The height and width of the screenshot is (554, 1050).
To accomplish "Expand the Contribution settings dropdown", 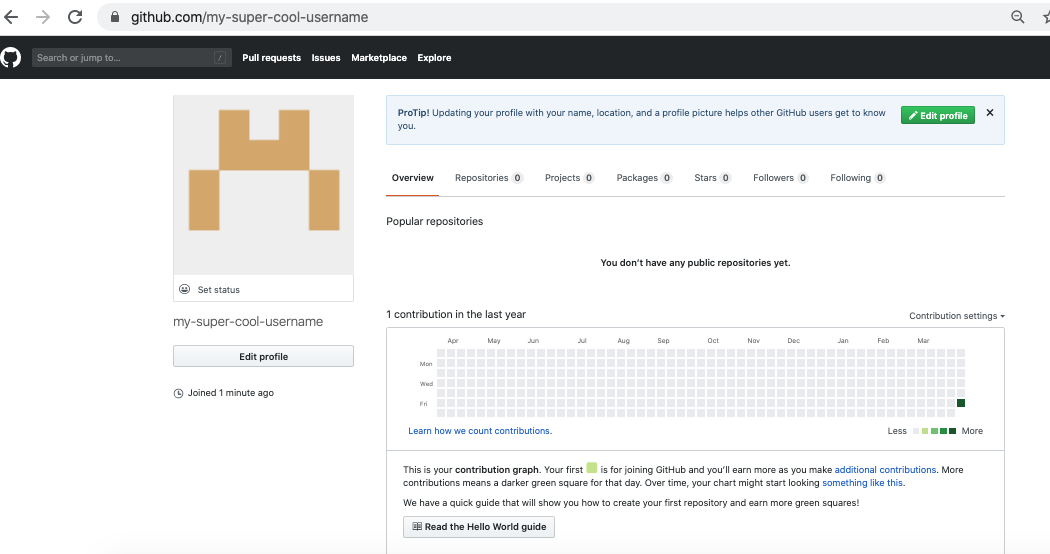I will [956, 316].
